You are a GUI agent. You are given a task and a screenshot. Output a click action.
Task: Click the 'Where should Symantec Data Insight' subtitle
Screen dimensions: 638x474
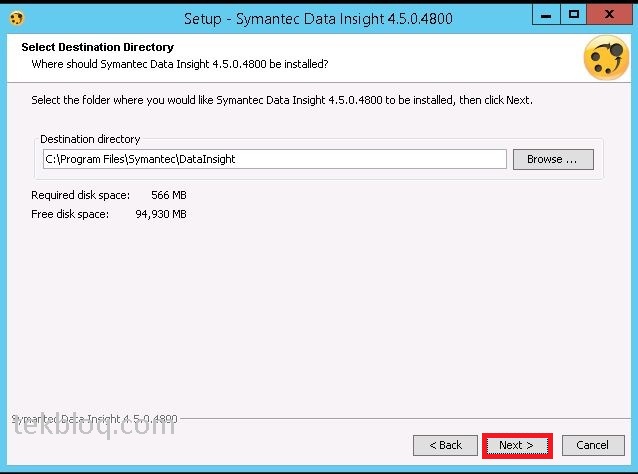tap(180, 64)
